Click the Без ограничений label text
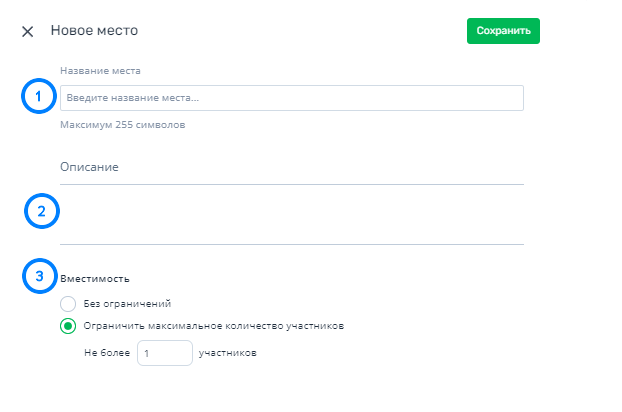The image size is (622, 412). click(127, 304)
